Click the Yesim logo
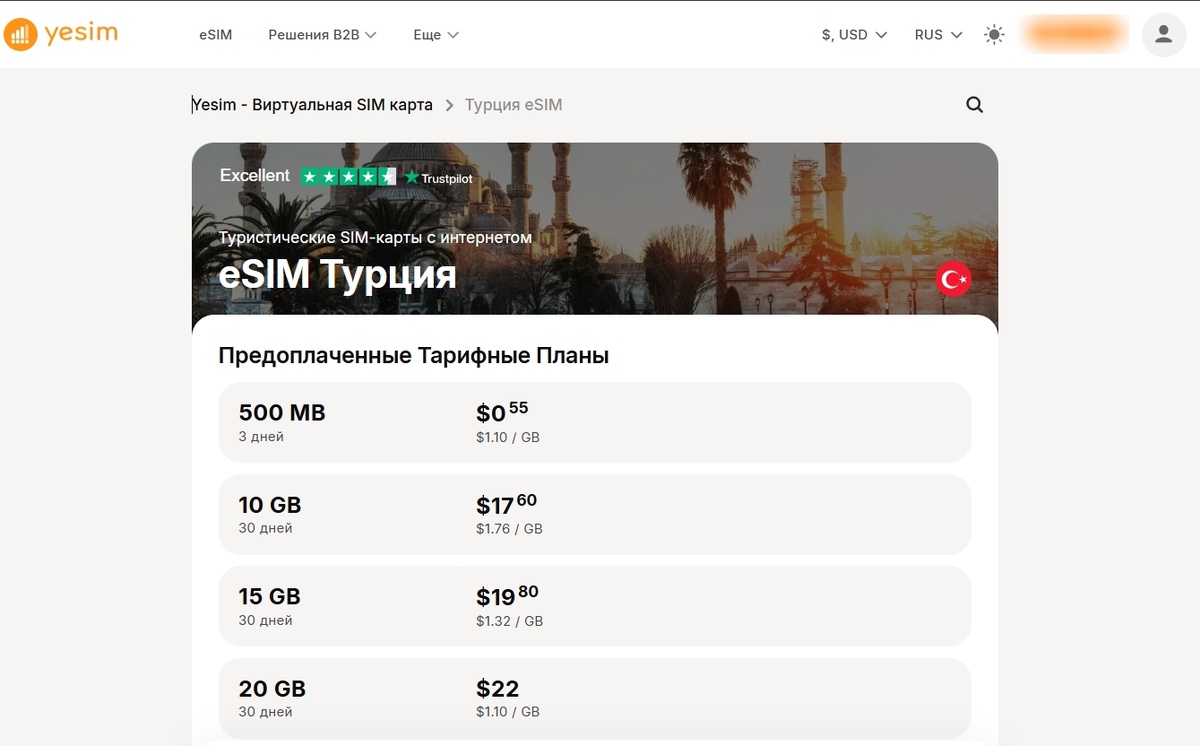The height and width of the screenshot is (746, 1200). (62, 33)
